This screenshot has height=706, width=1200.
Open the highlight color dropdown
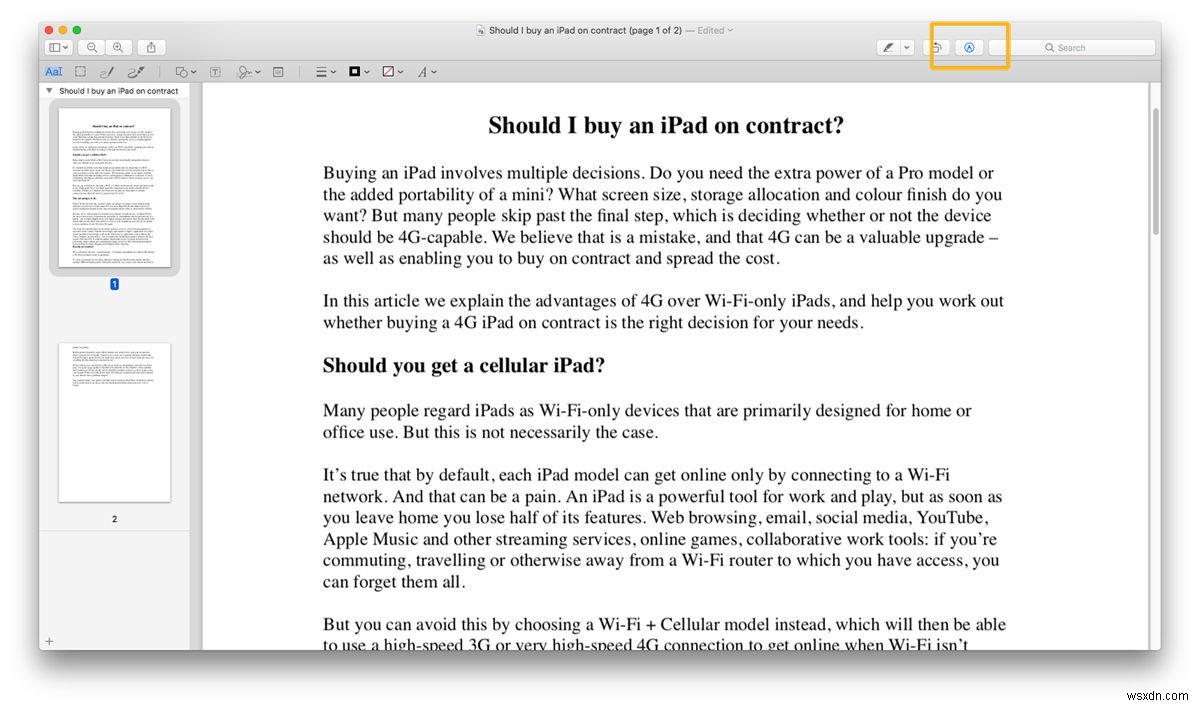[x=906, y=47]
